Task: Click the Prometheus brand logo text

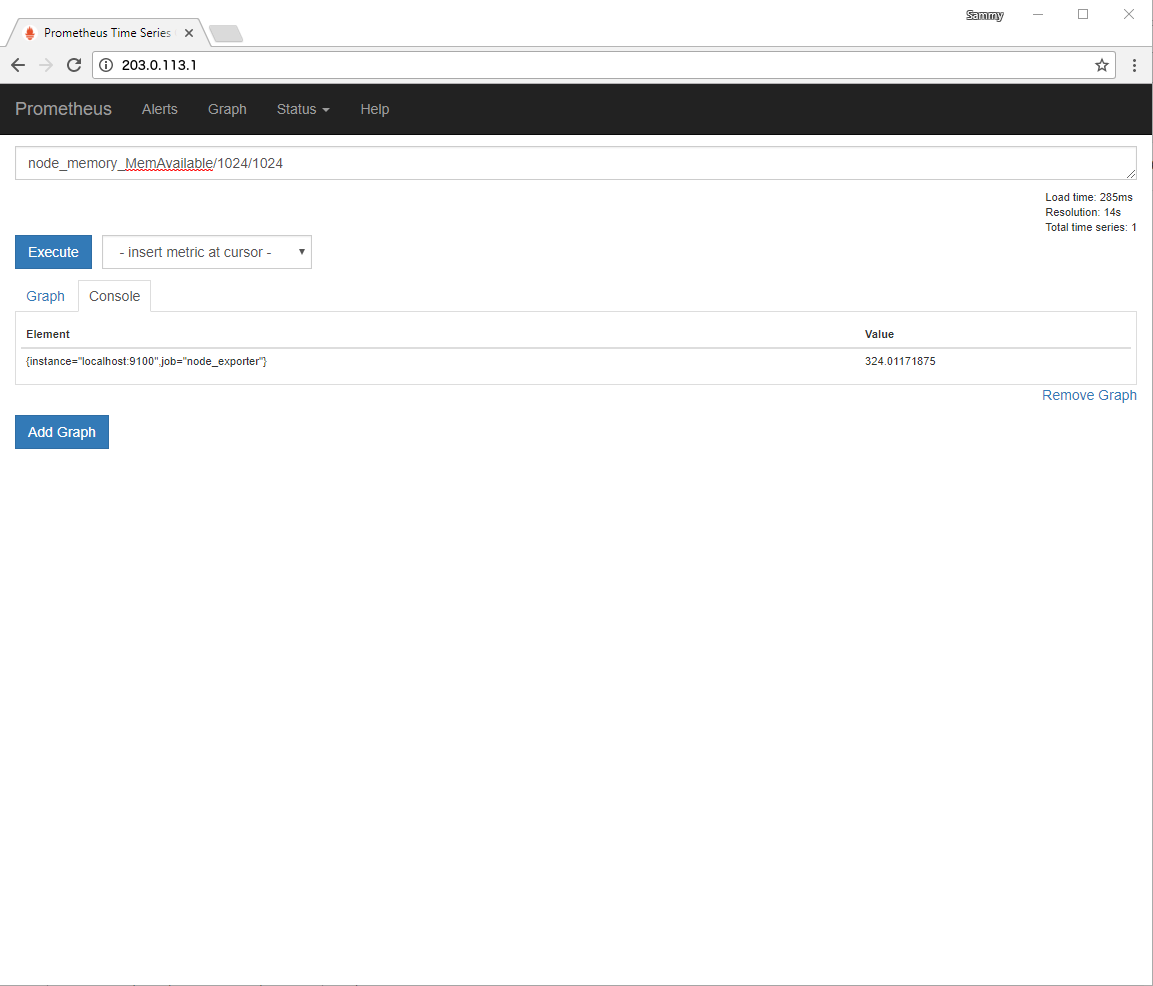Action: (x=63, y=109)
